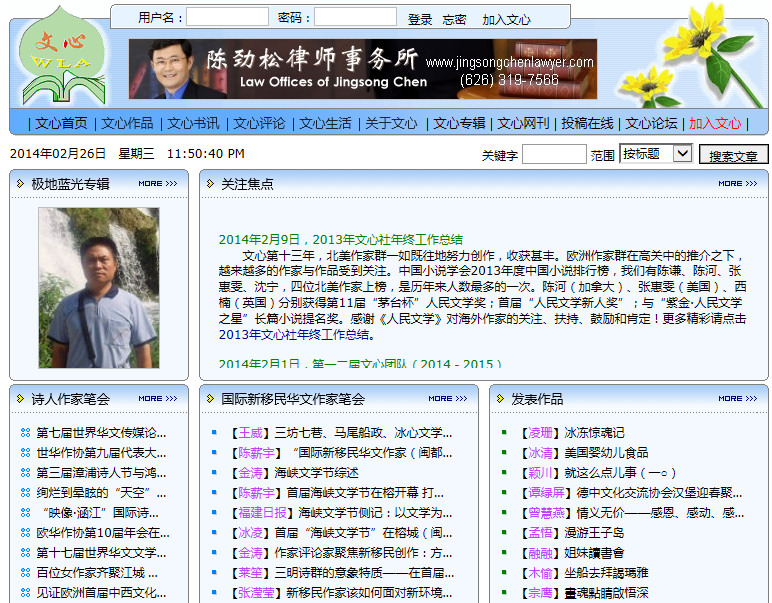Go to 文心作品 in navigation bar
Viewport: 772px width, 603px height.
127,123
